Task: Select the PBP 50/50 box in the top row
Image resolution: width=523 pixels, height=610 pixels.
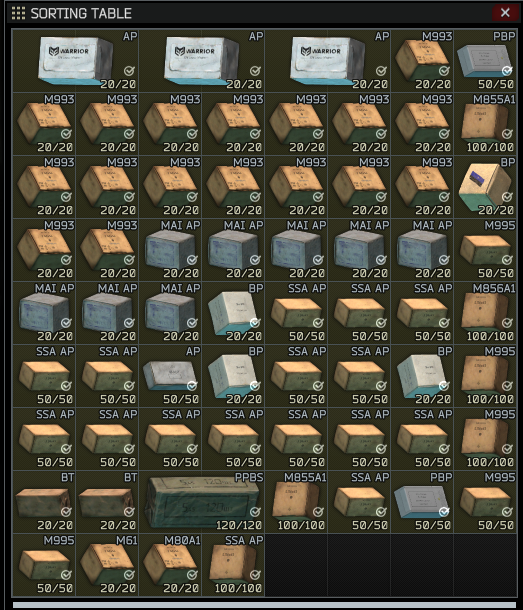Action: coord(485,61)
